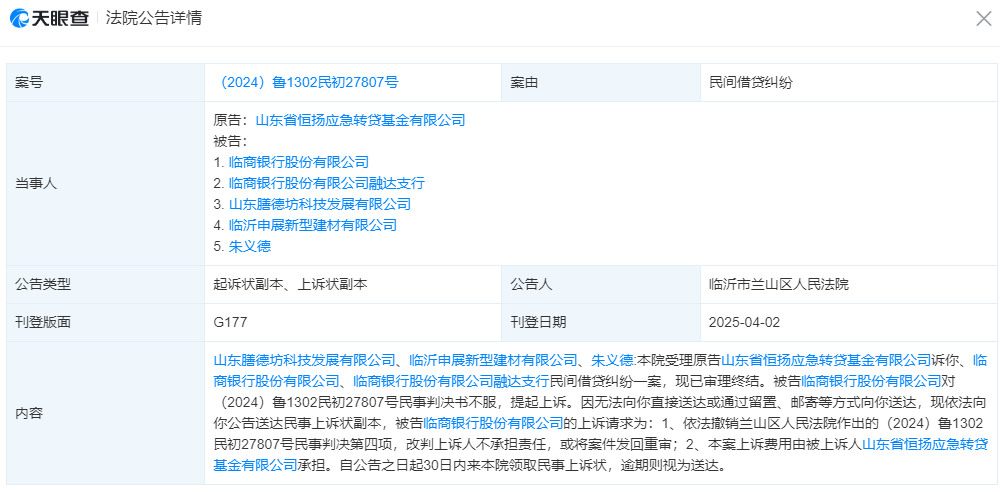Open defendant 5 朱义德 in parties list
The image size is (1000, 492).
(x=249, y=246)
